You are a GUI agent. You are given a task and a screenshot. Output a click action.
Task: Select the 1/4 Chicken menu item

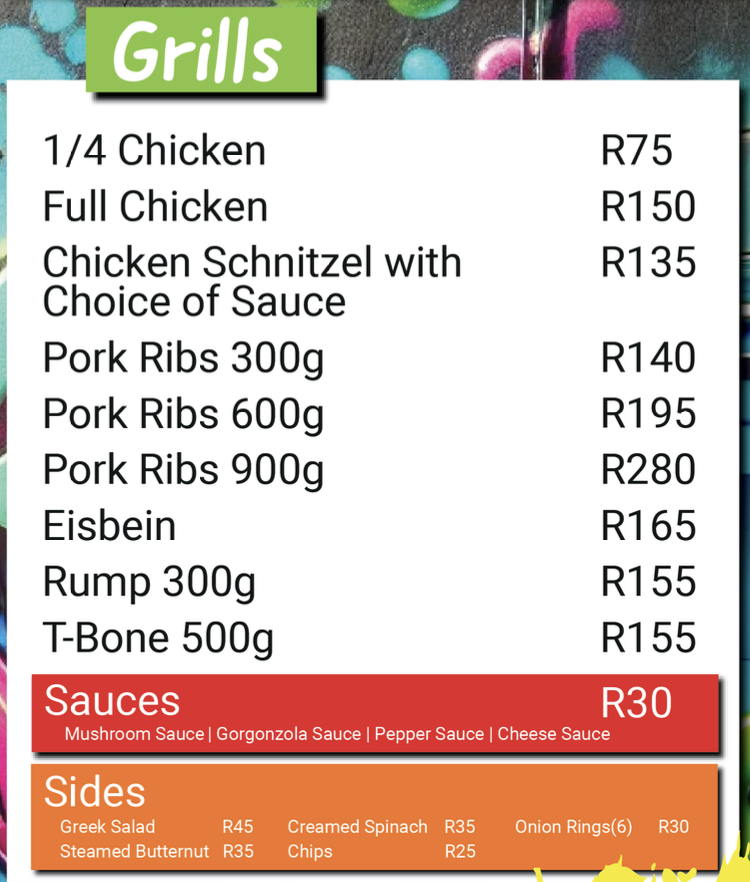[154, 151]
